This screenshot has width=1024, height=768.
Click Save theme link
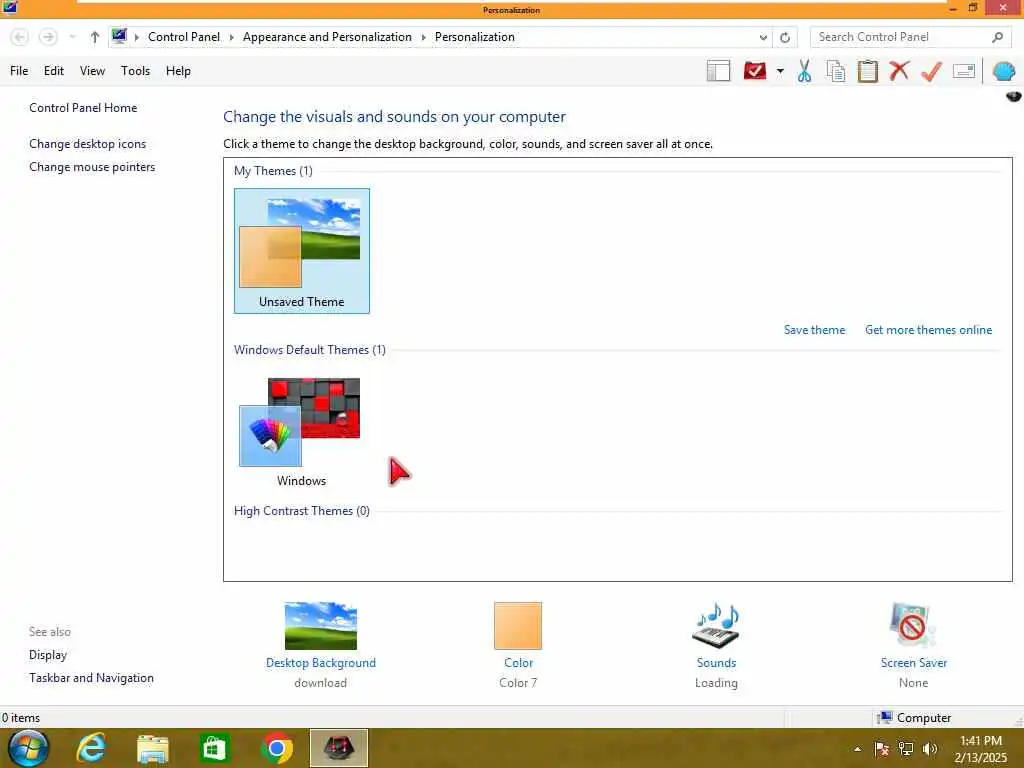pyautogui.click(x=814, y=330)
